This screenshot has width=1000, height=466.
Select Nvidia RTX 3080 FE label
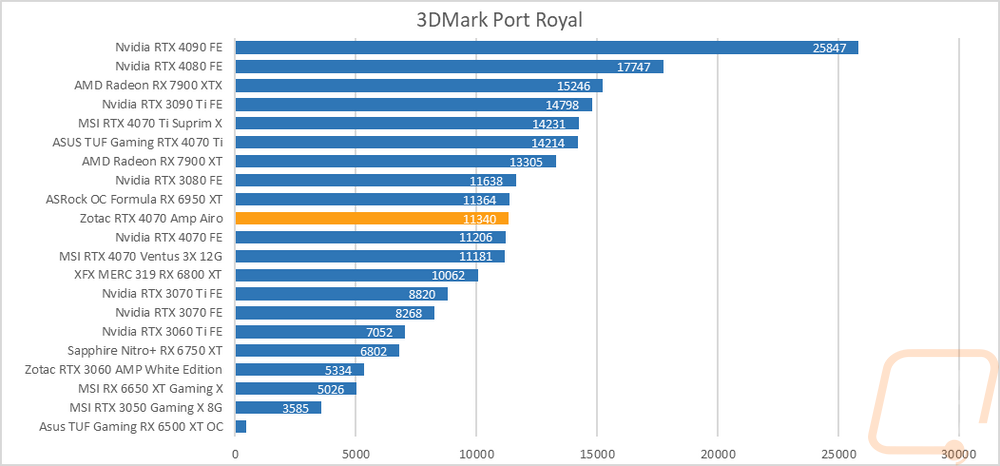pos(169,180)
